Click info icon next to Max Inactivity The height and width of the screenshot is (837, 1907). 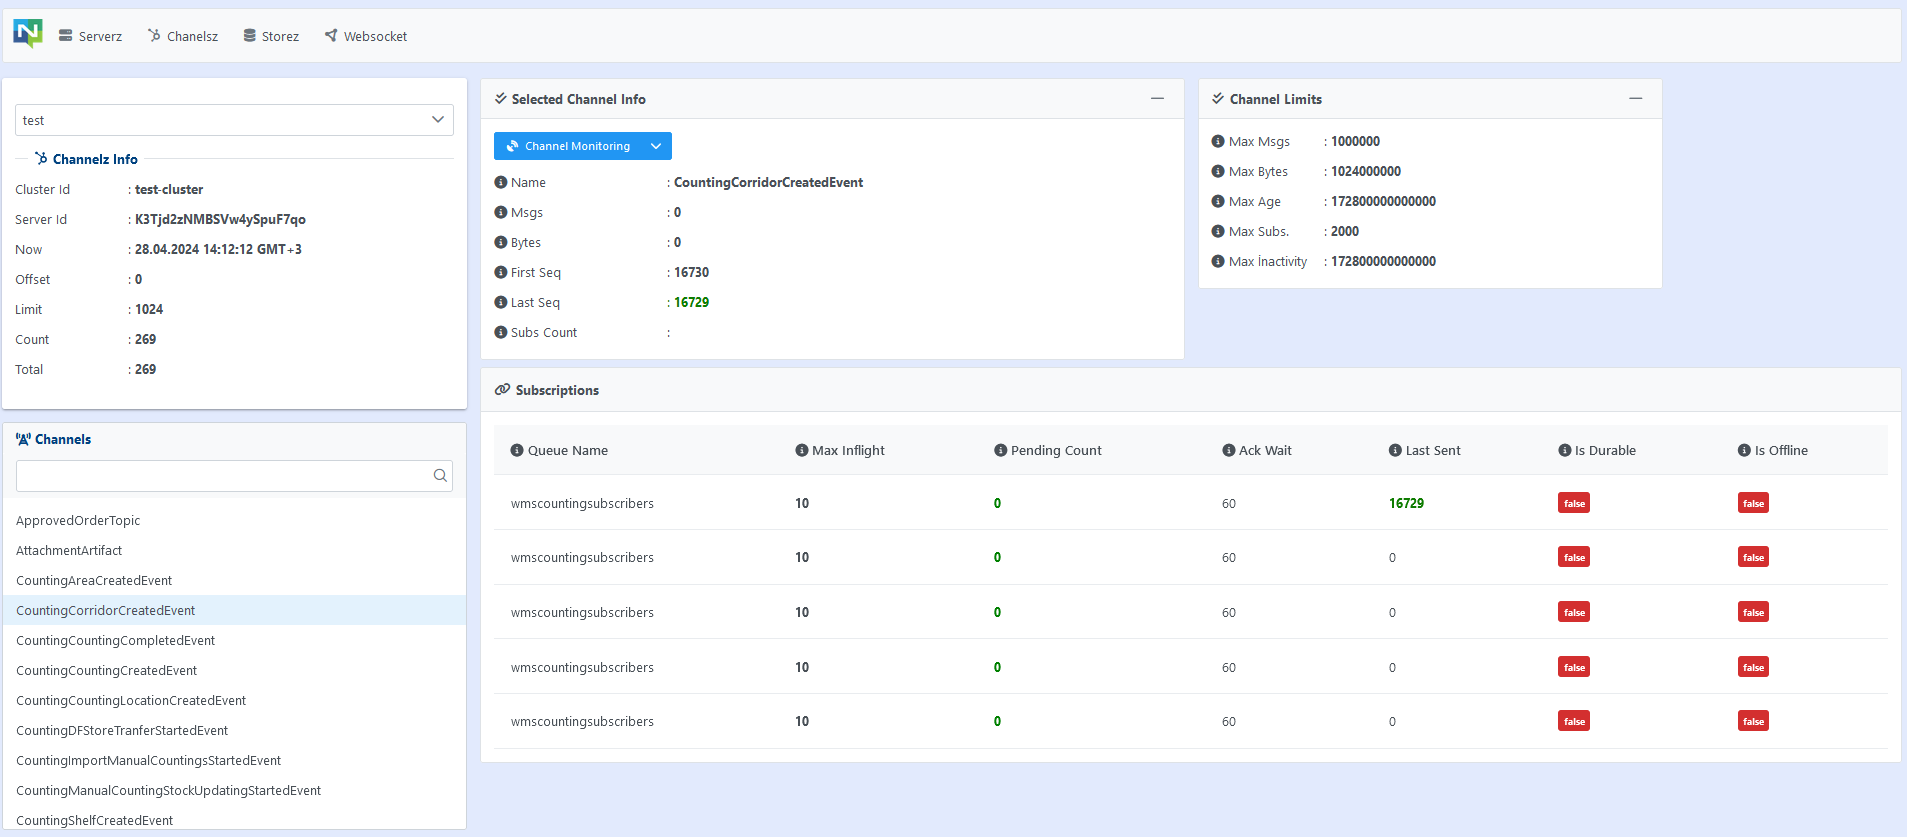1218,261
